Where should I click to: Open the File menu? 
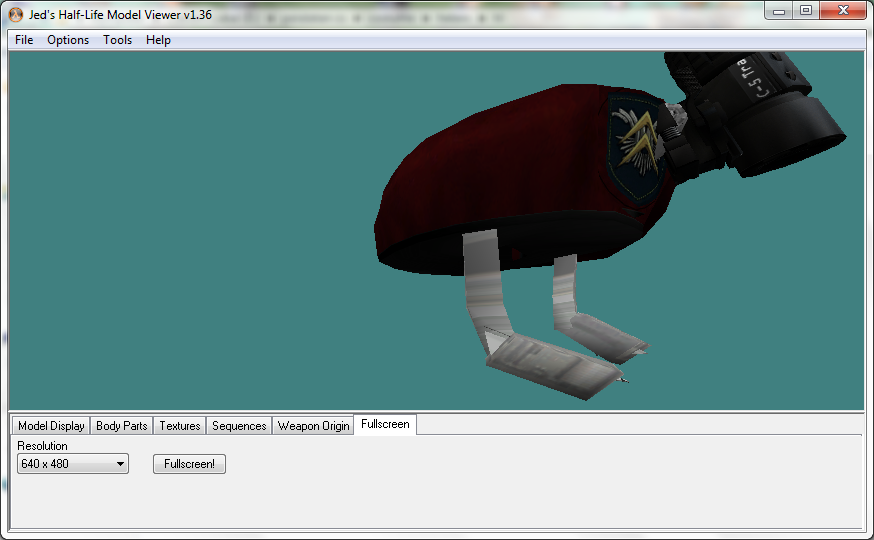pyautogui.click(x=24, y=40)
